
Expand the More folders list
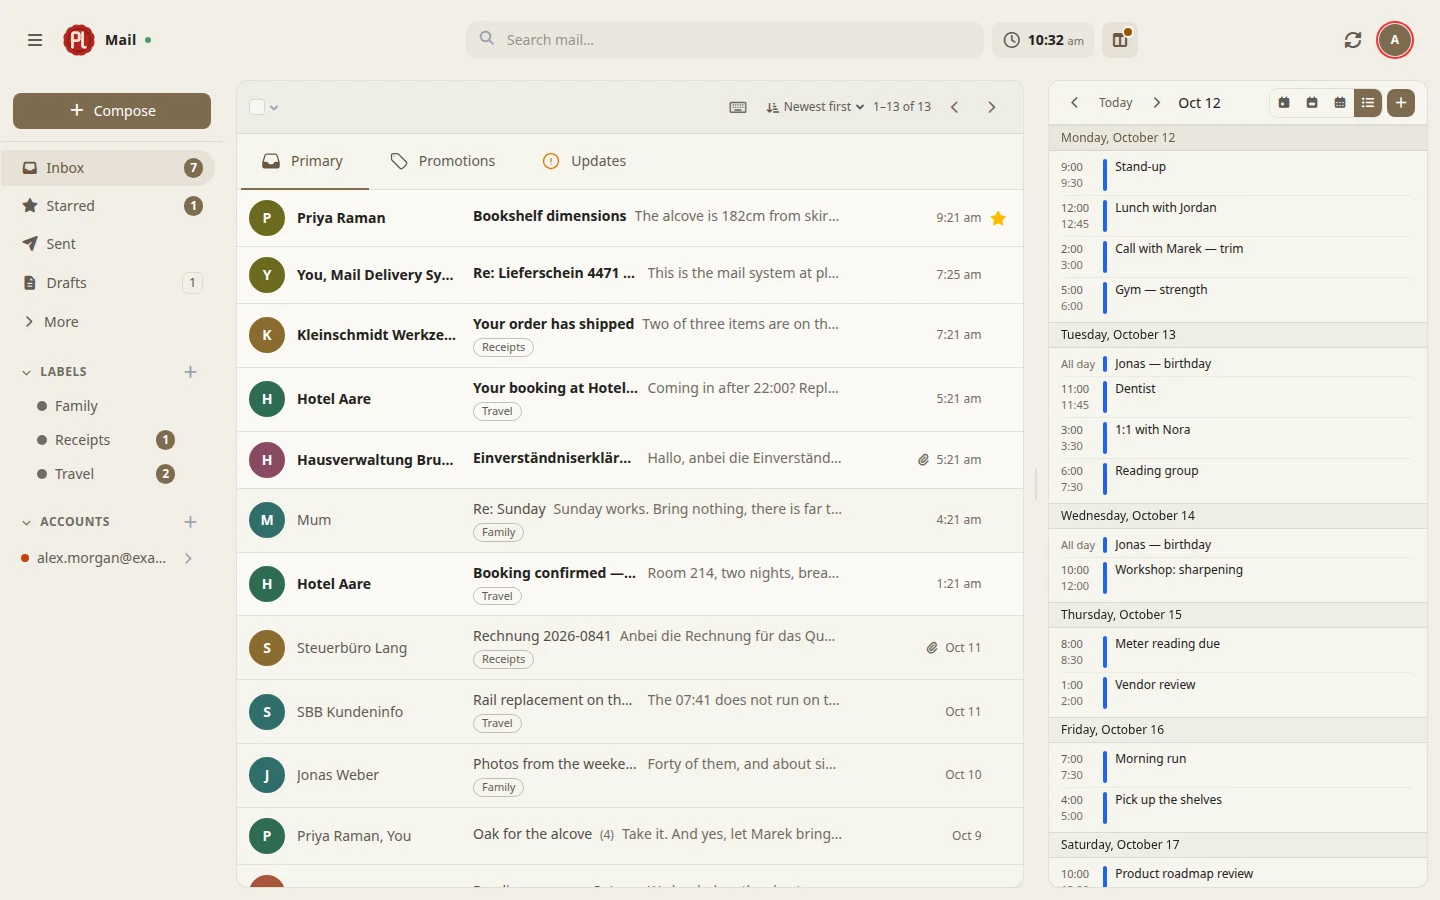coord(108,322)
